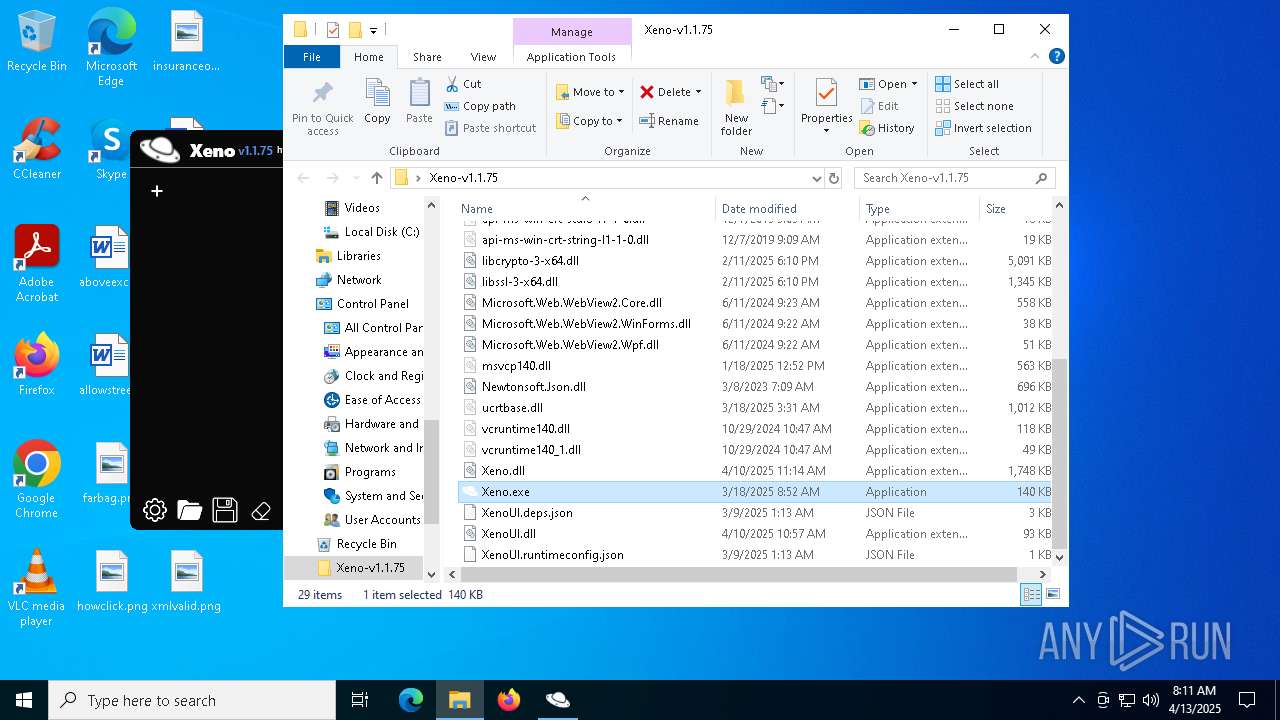
Task: Collapse the ribbon with the chevron
Action: (1034, 57)
